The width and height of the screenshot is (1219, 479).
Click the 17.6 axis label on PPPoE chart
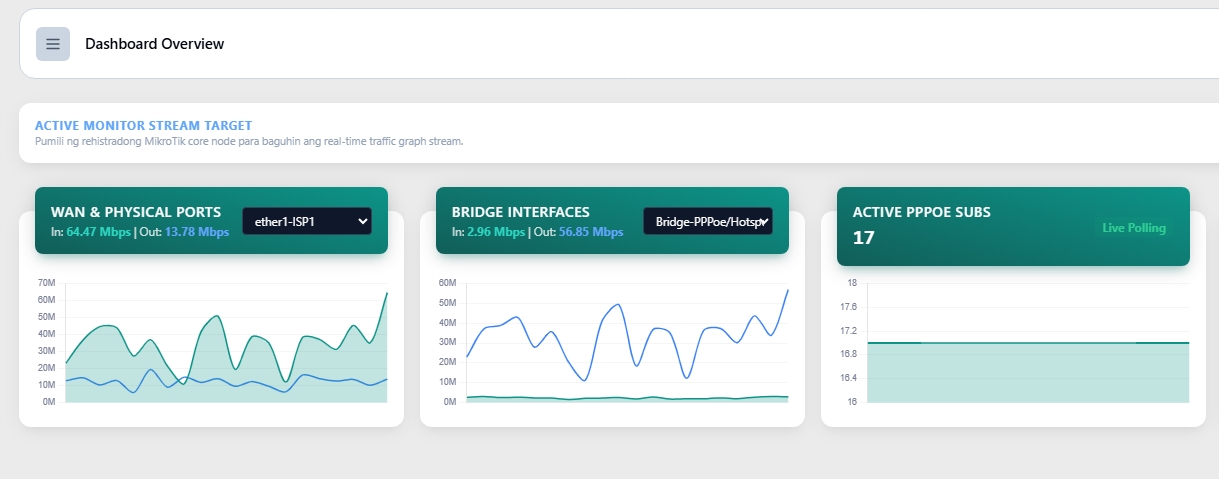(848, 307)
